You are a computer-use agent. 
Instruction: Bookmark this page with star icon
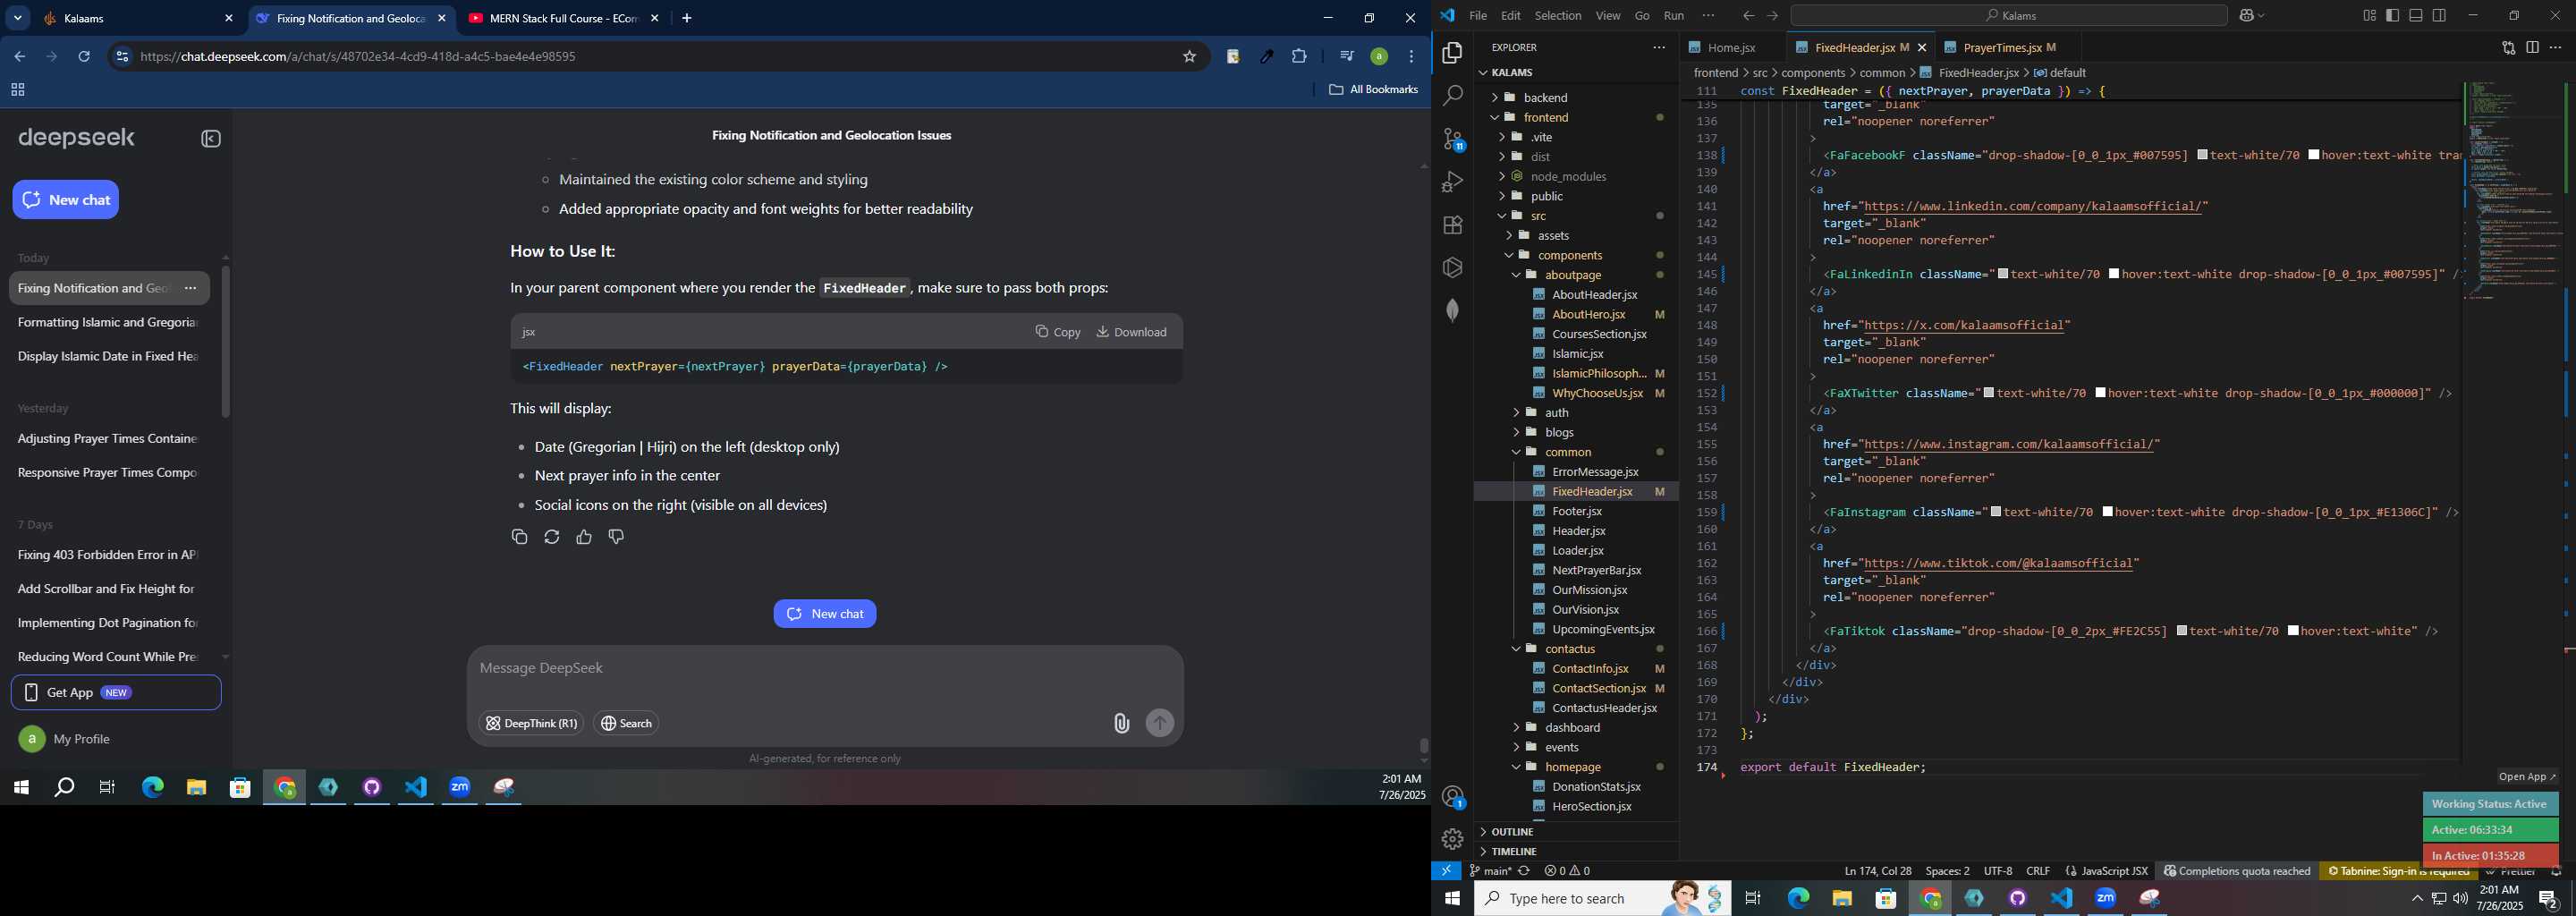pos(1189,57)
